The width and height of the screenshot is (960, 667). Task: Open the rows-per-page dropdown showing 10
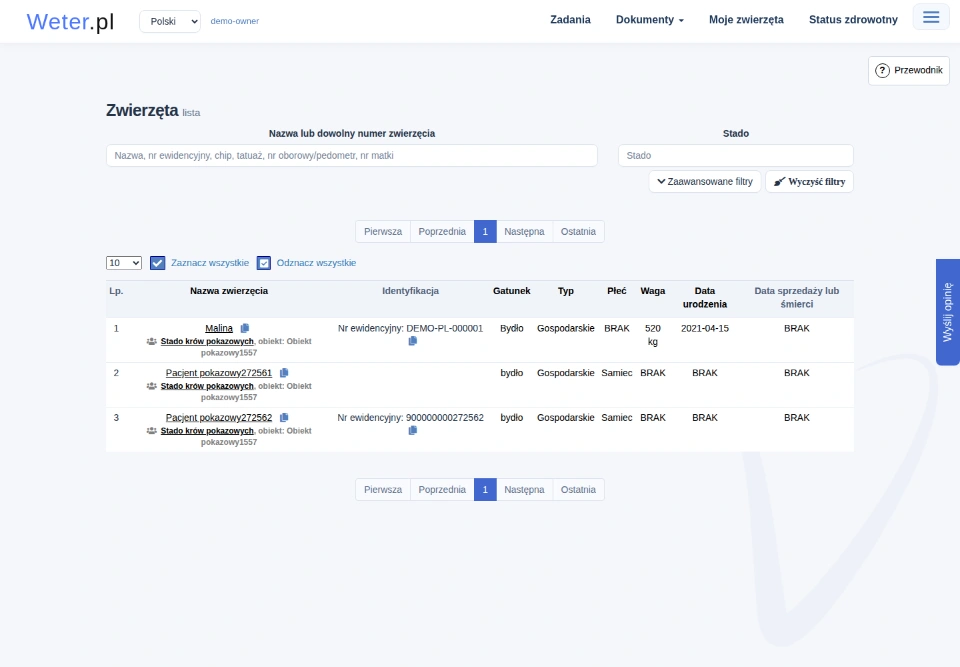[x=124, y=263]
